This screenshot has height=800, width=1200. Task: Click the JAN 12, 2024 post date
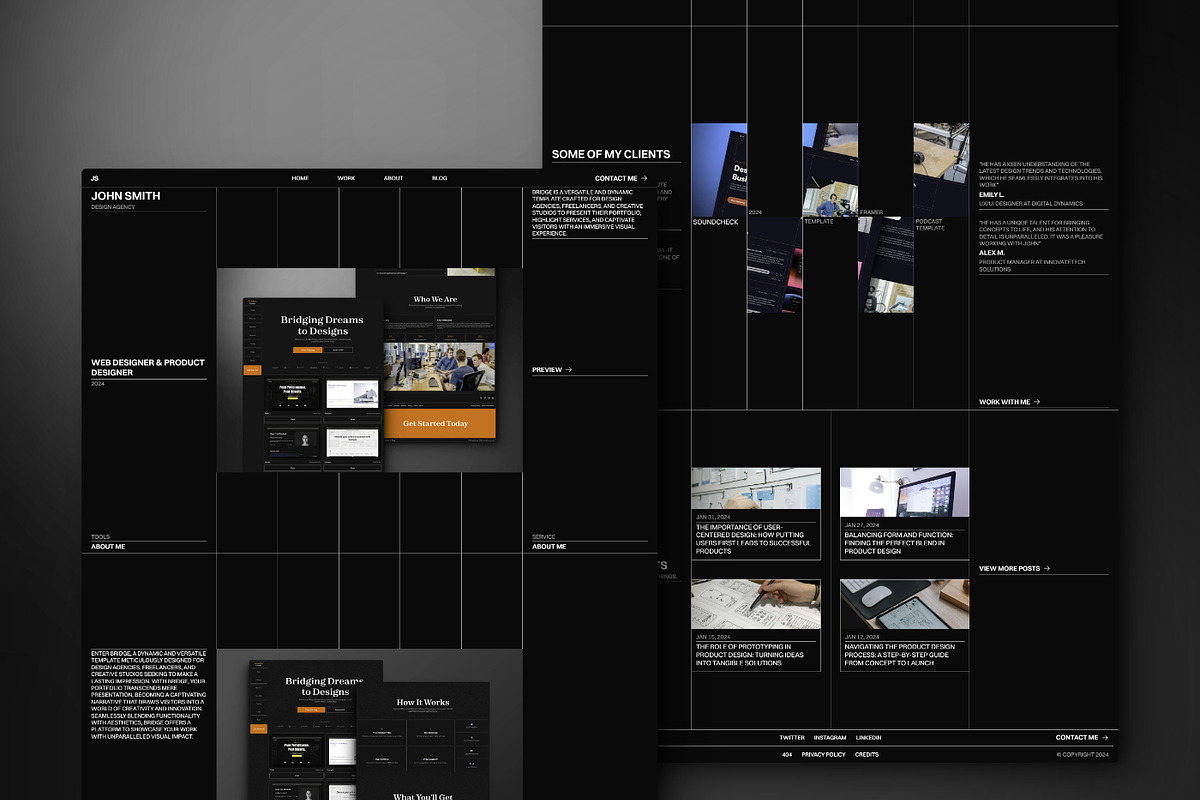tap(862, 637)
